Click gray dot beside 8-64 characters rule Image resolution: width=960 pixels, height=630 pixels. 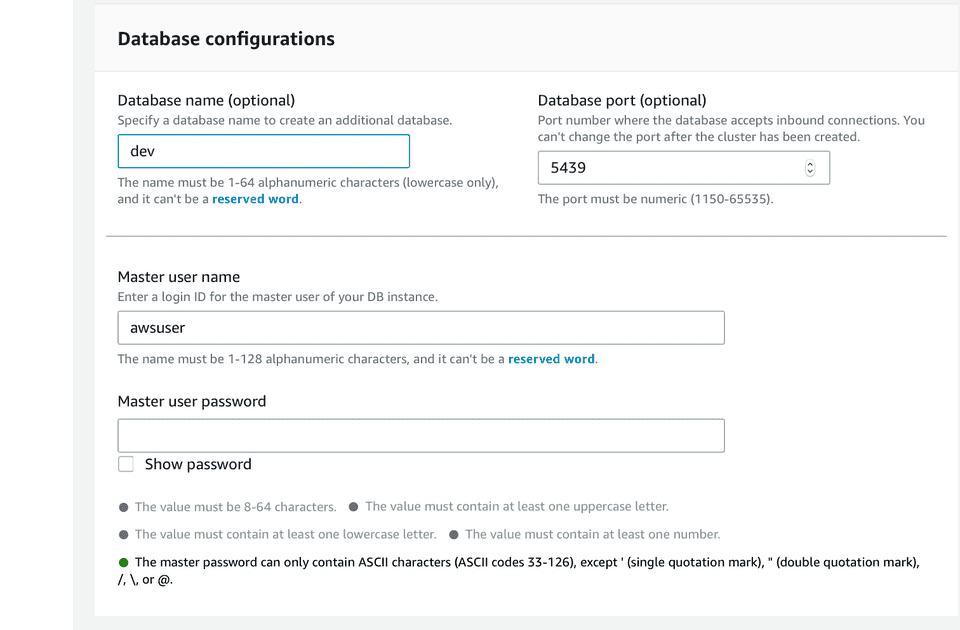tap(124, 507)
